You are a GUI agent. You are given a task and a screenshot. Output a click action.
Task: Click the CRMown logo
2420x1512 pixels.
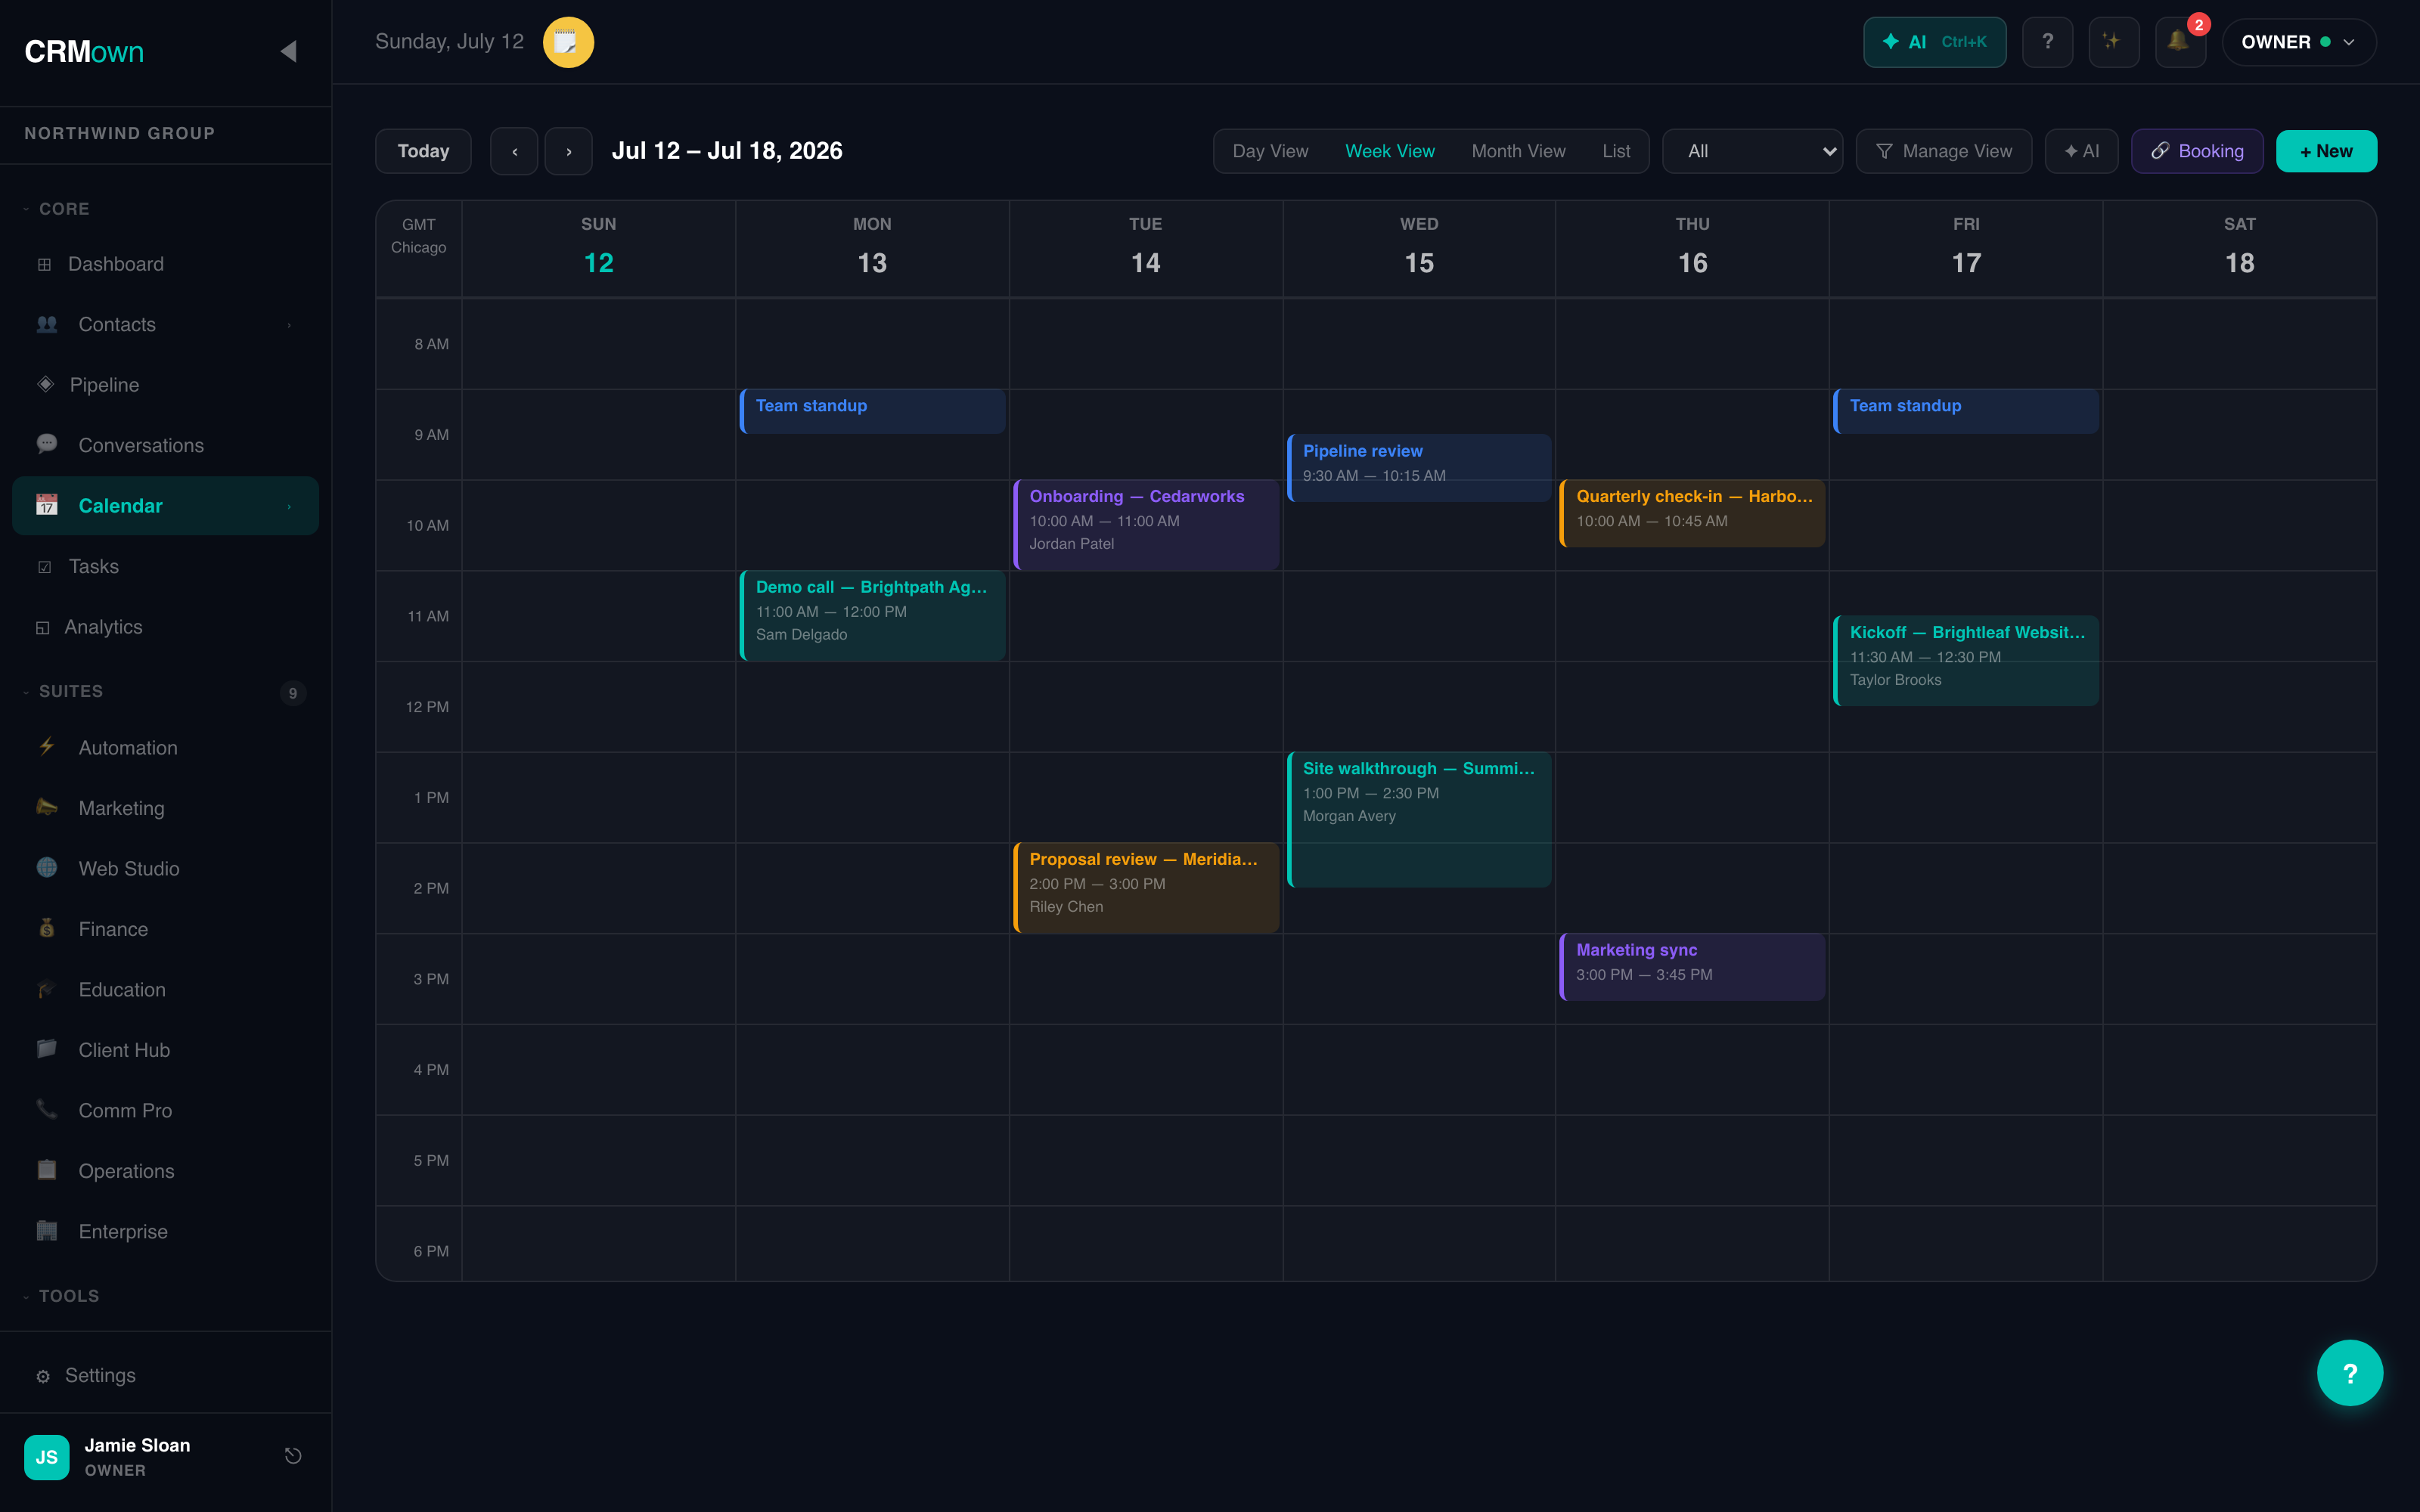pos(84,52)
